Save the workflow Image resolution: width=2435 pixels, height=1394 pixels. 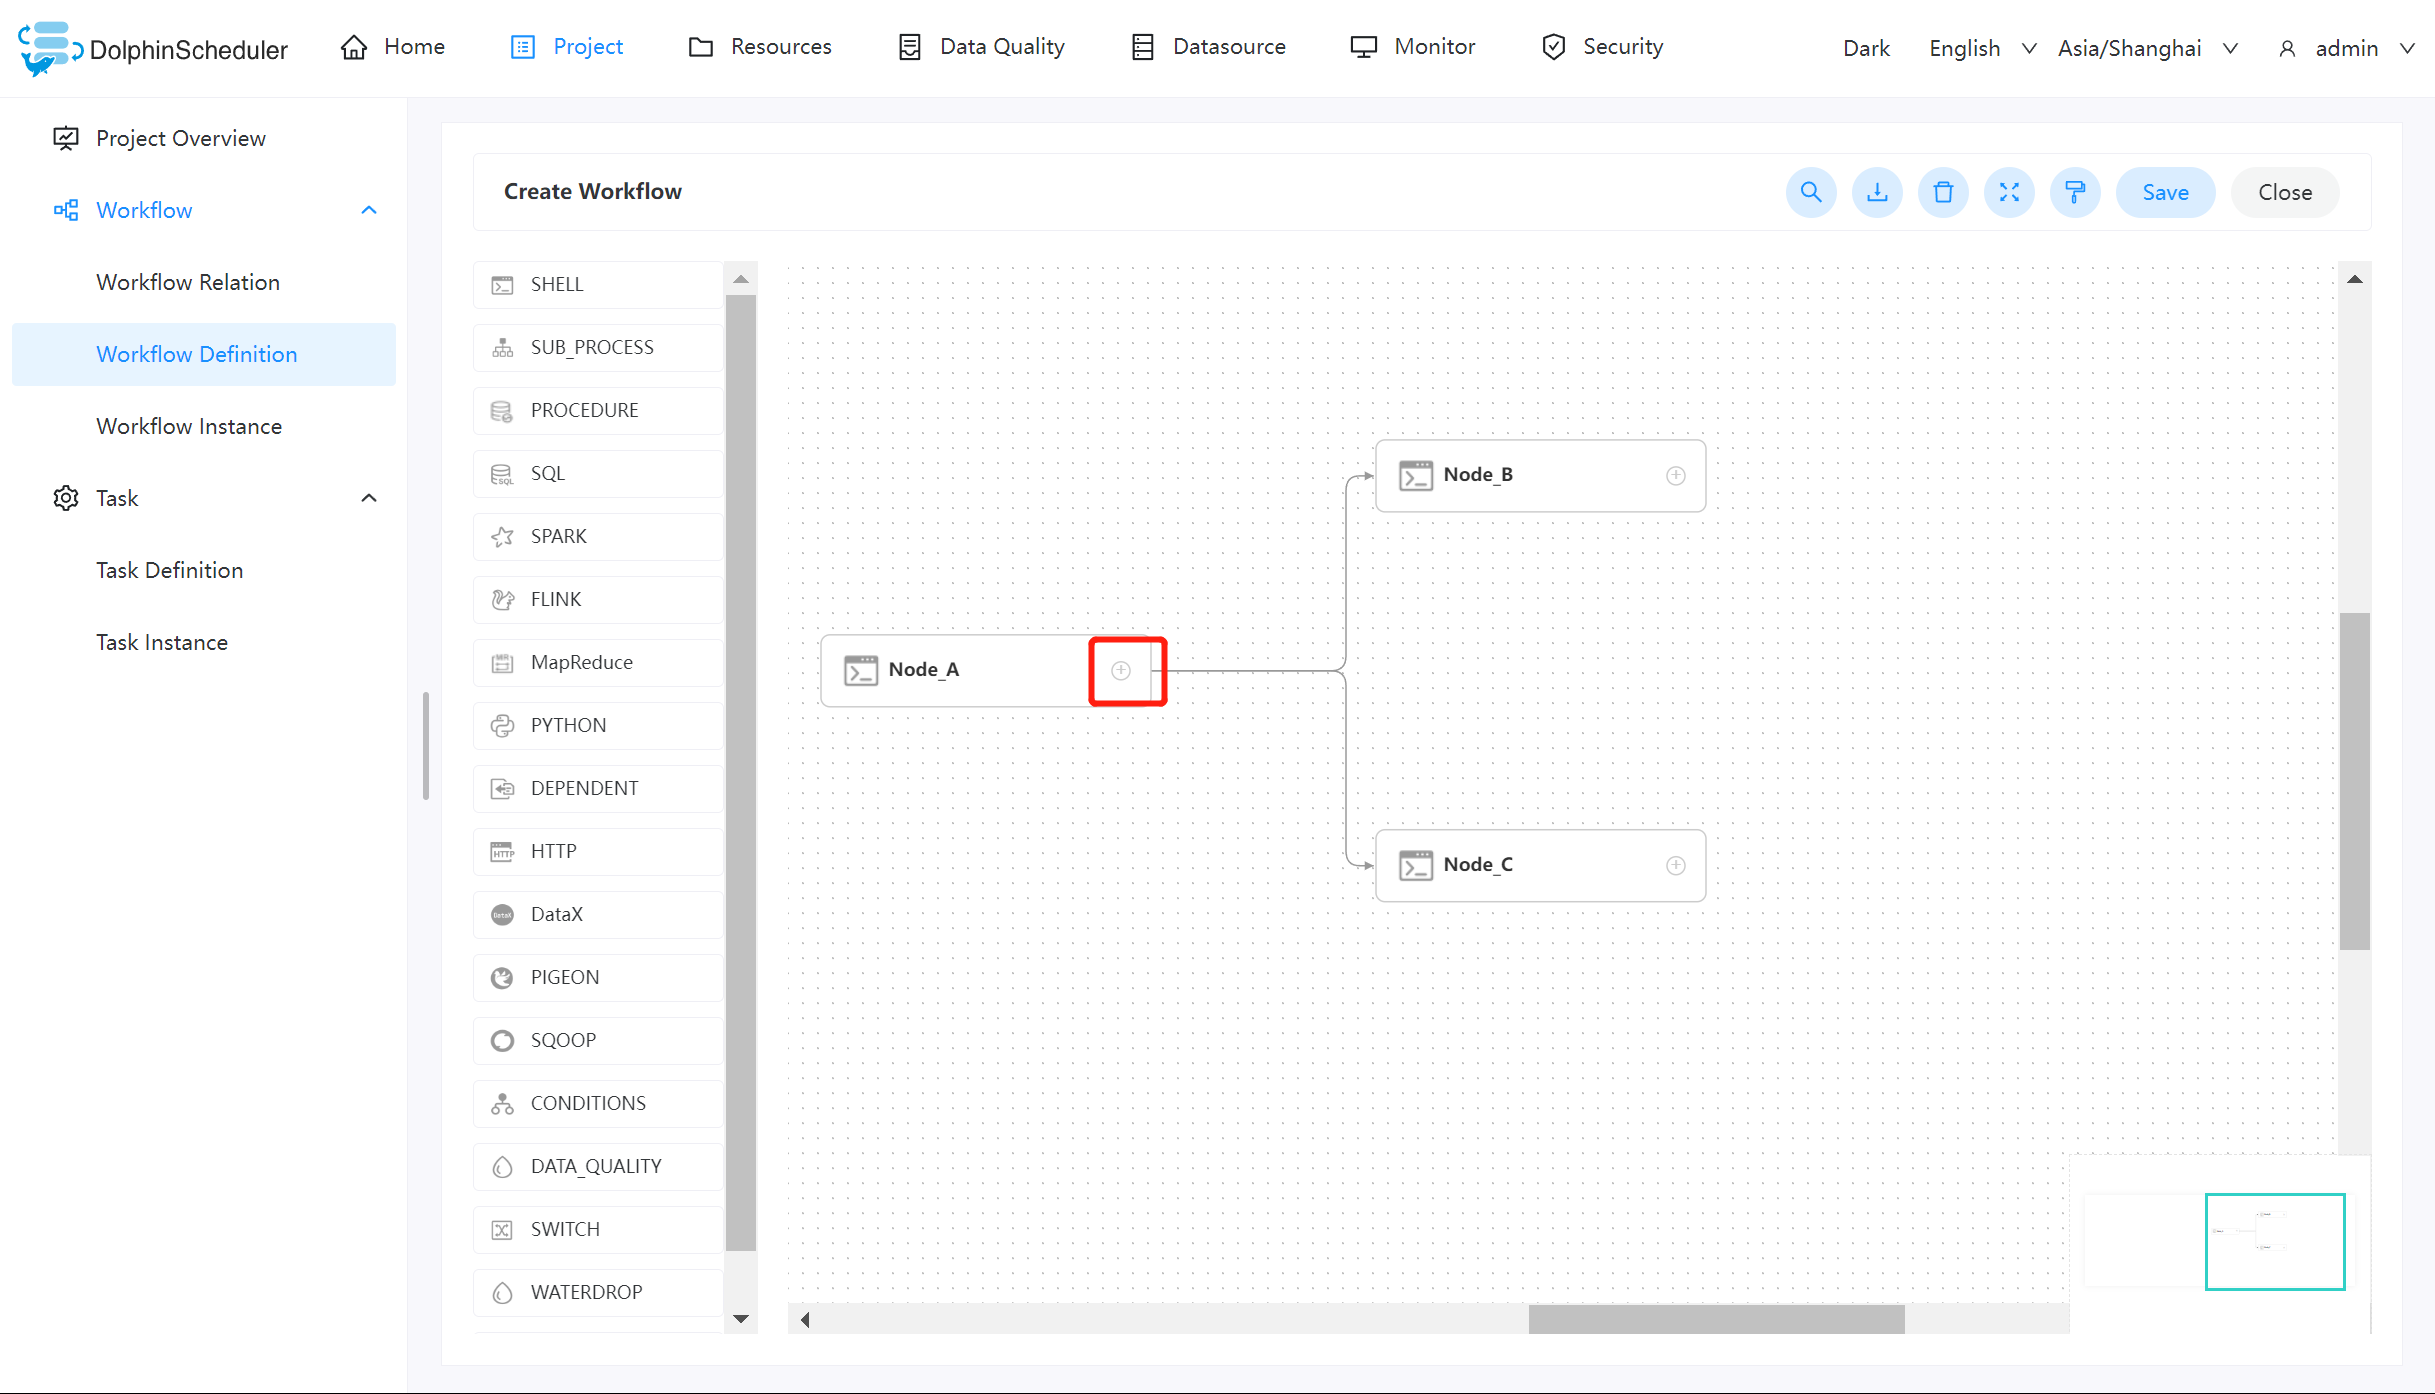click(2164, 192)
